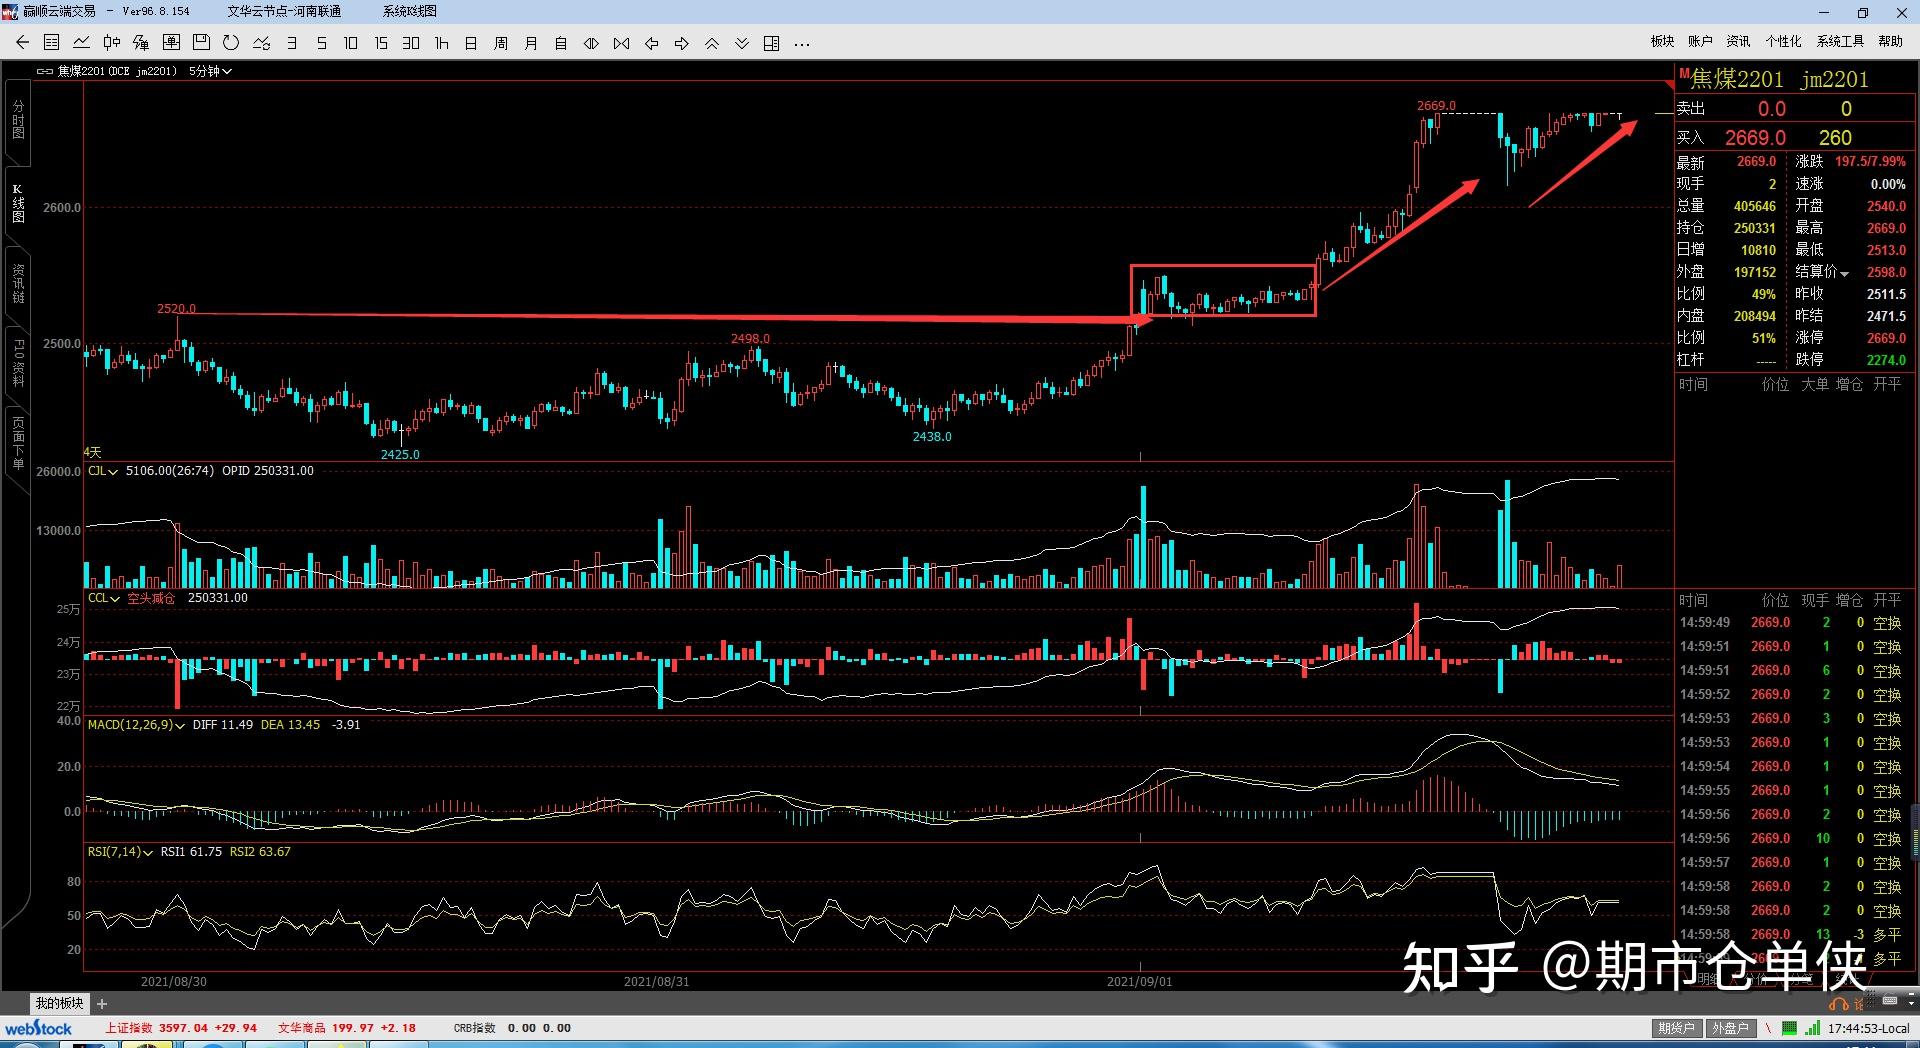Image resolution: width=1920 pixels, height=1048 pixels.
Task: Open the 账户 menu
Action: point(1700,41)
